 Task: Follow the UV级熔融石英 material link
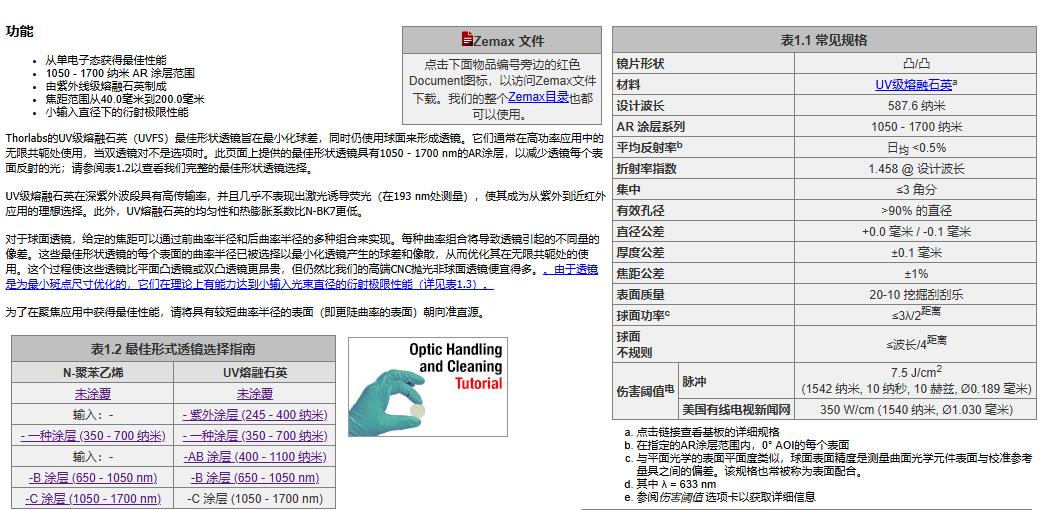point(913,85)
